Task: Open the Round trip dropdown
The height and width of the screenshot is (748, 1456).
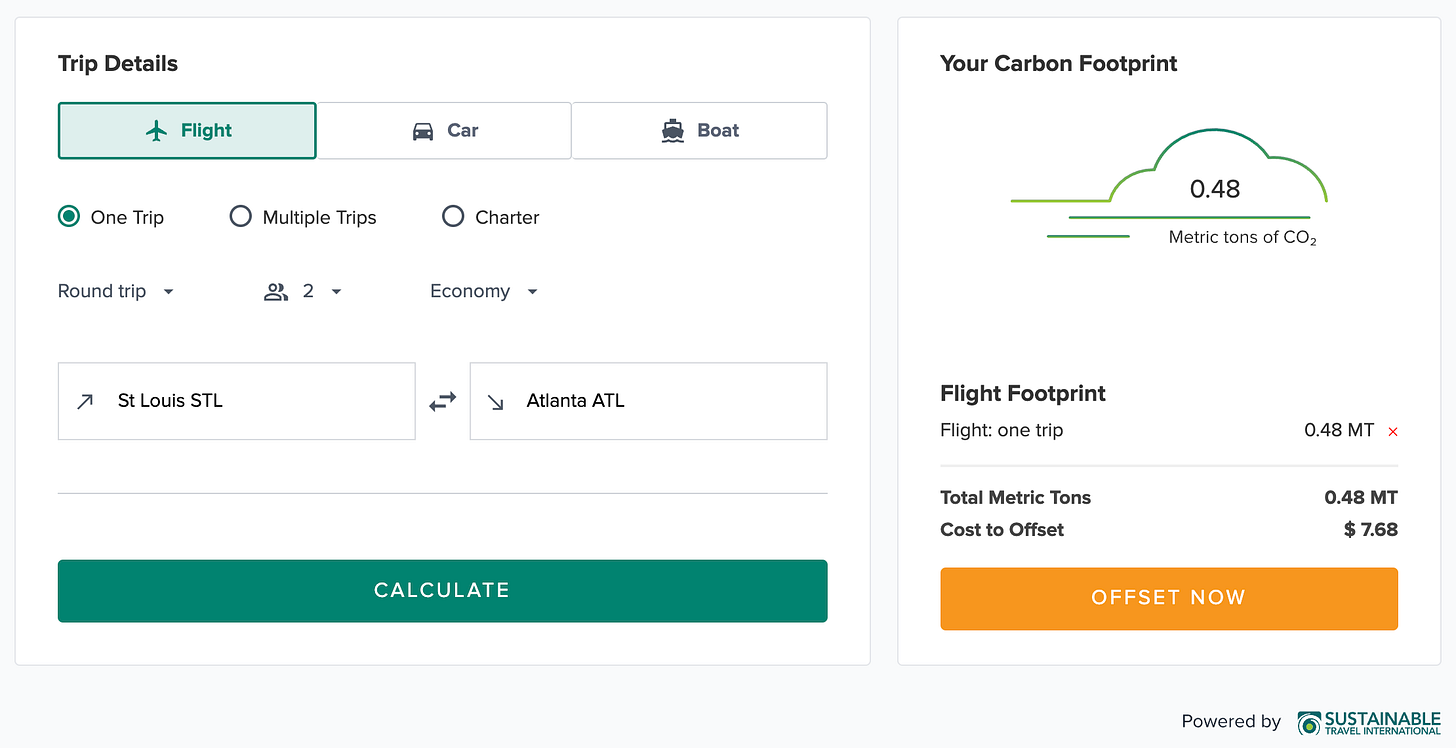Action: click(x=116, y=292)
